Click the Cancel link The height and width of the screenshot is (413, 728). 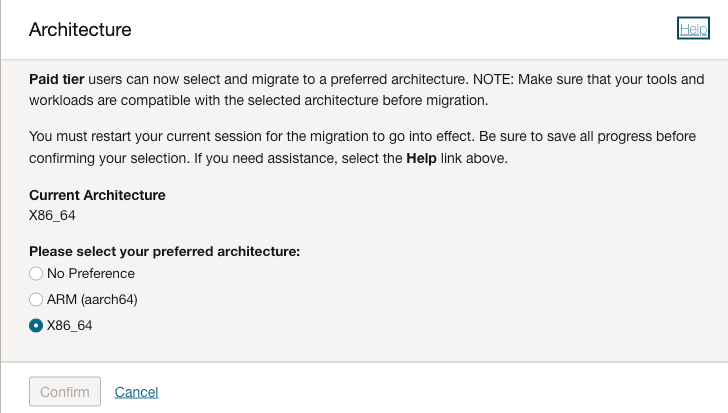click(136, 392)
